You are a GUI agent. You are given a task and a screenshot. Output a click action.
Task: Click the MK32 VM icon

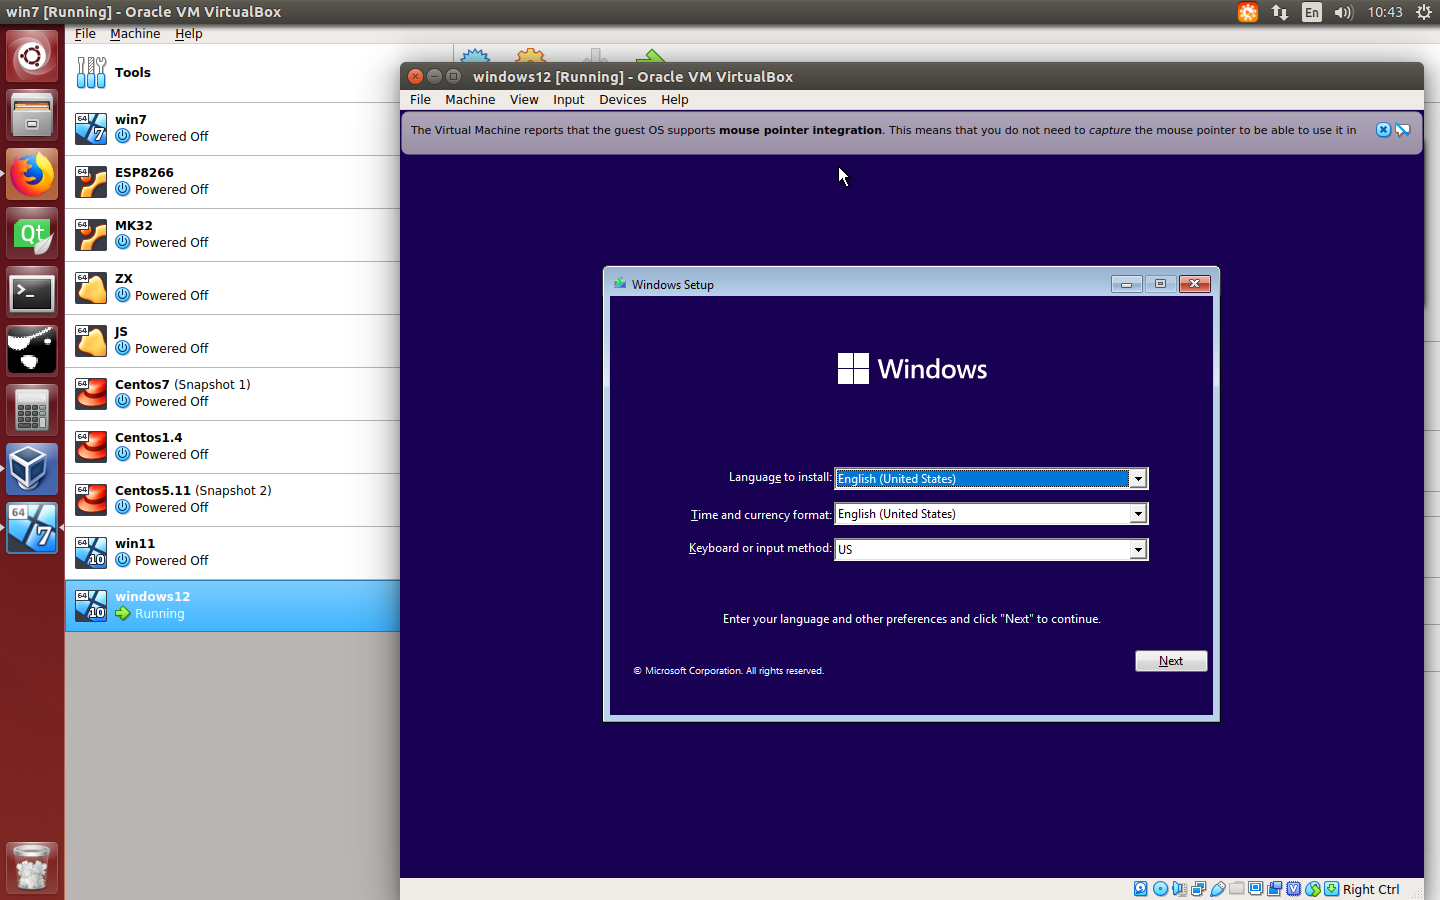pyautogui.click(x=91, y=234)
